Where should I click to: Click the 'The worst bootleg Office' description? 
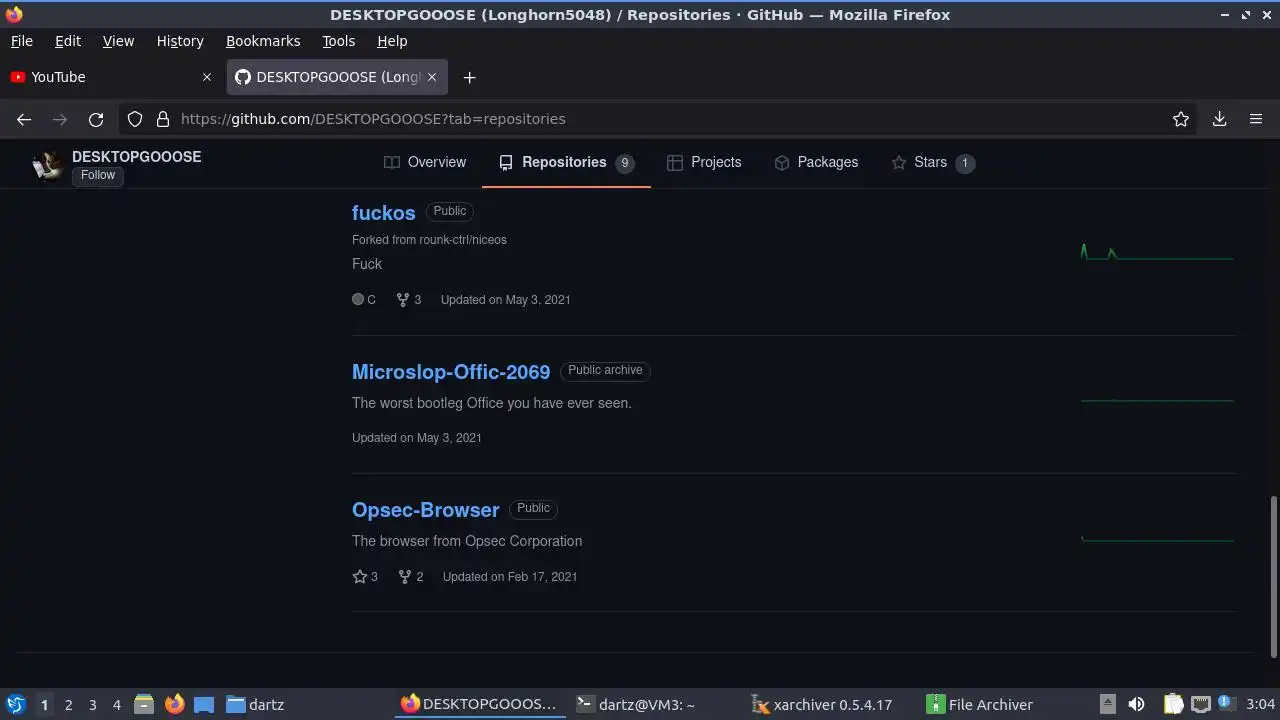click(492, 403)
